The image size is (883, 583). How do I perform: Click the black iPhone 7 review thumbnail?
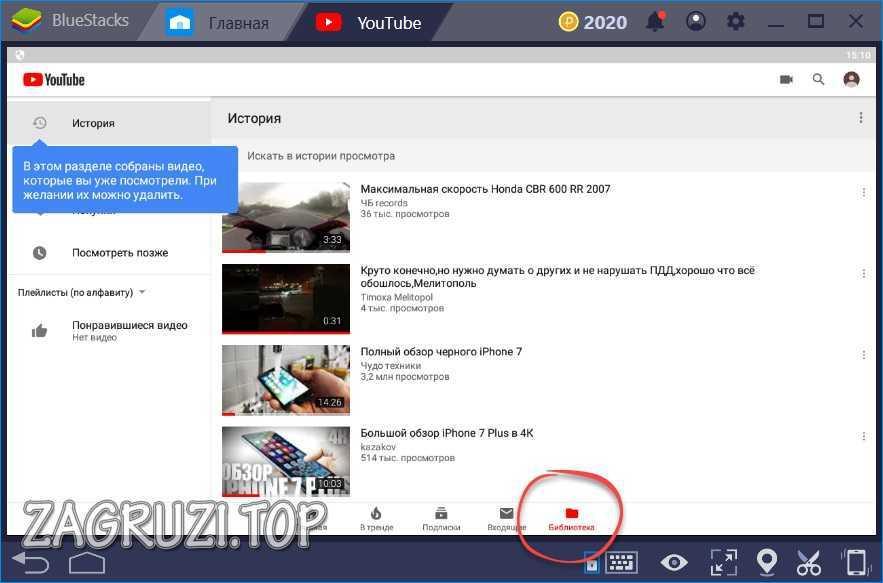286,380
